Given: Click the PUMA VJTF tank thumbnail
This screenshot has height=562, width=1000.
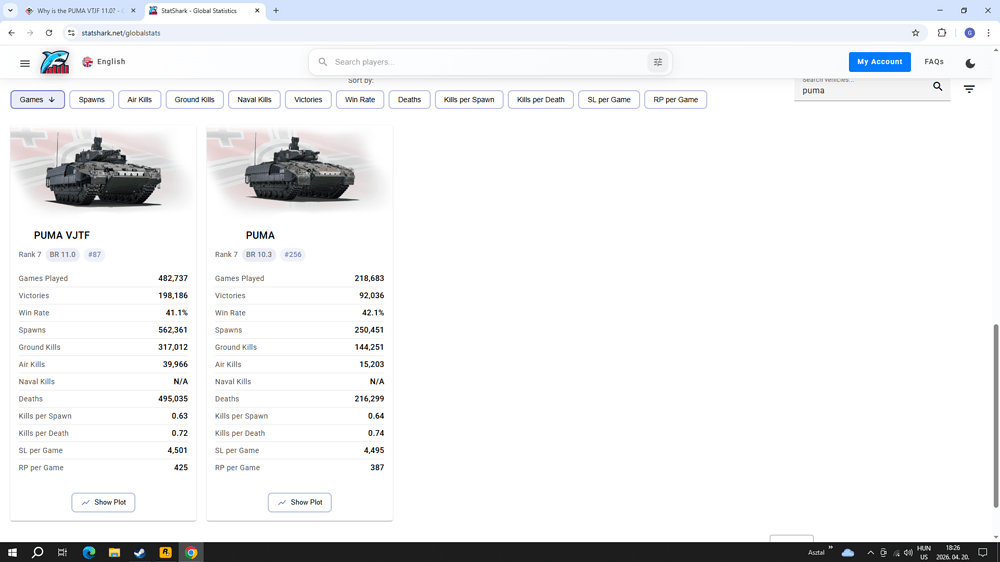Looking at the screenshot, I should (103, 172).
